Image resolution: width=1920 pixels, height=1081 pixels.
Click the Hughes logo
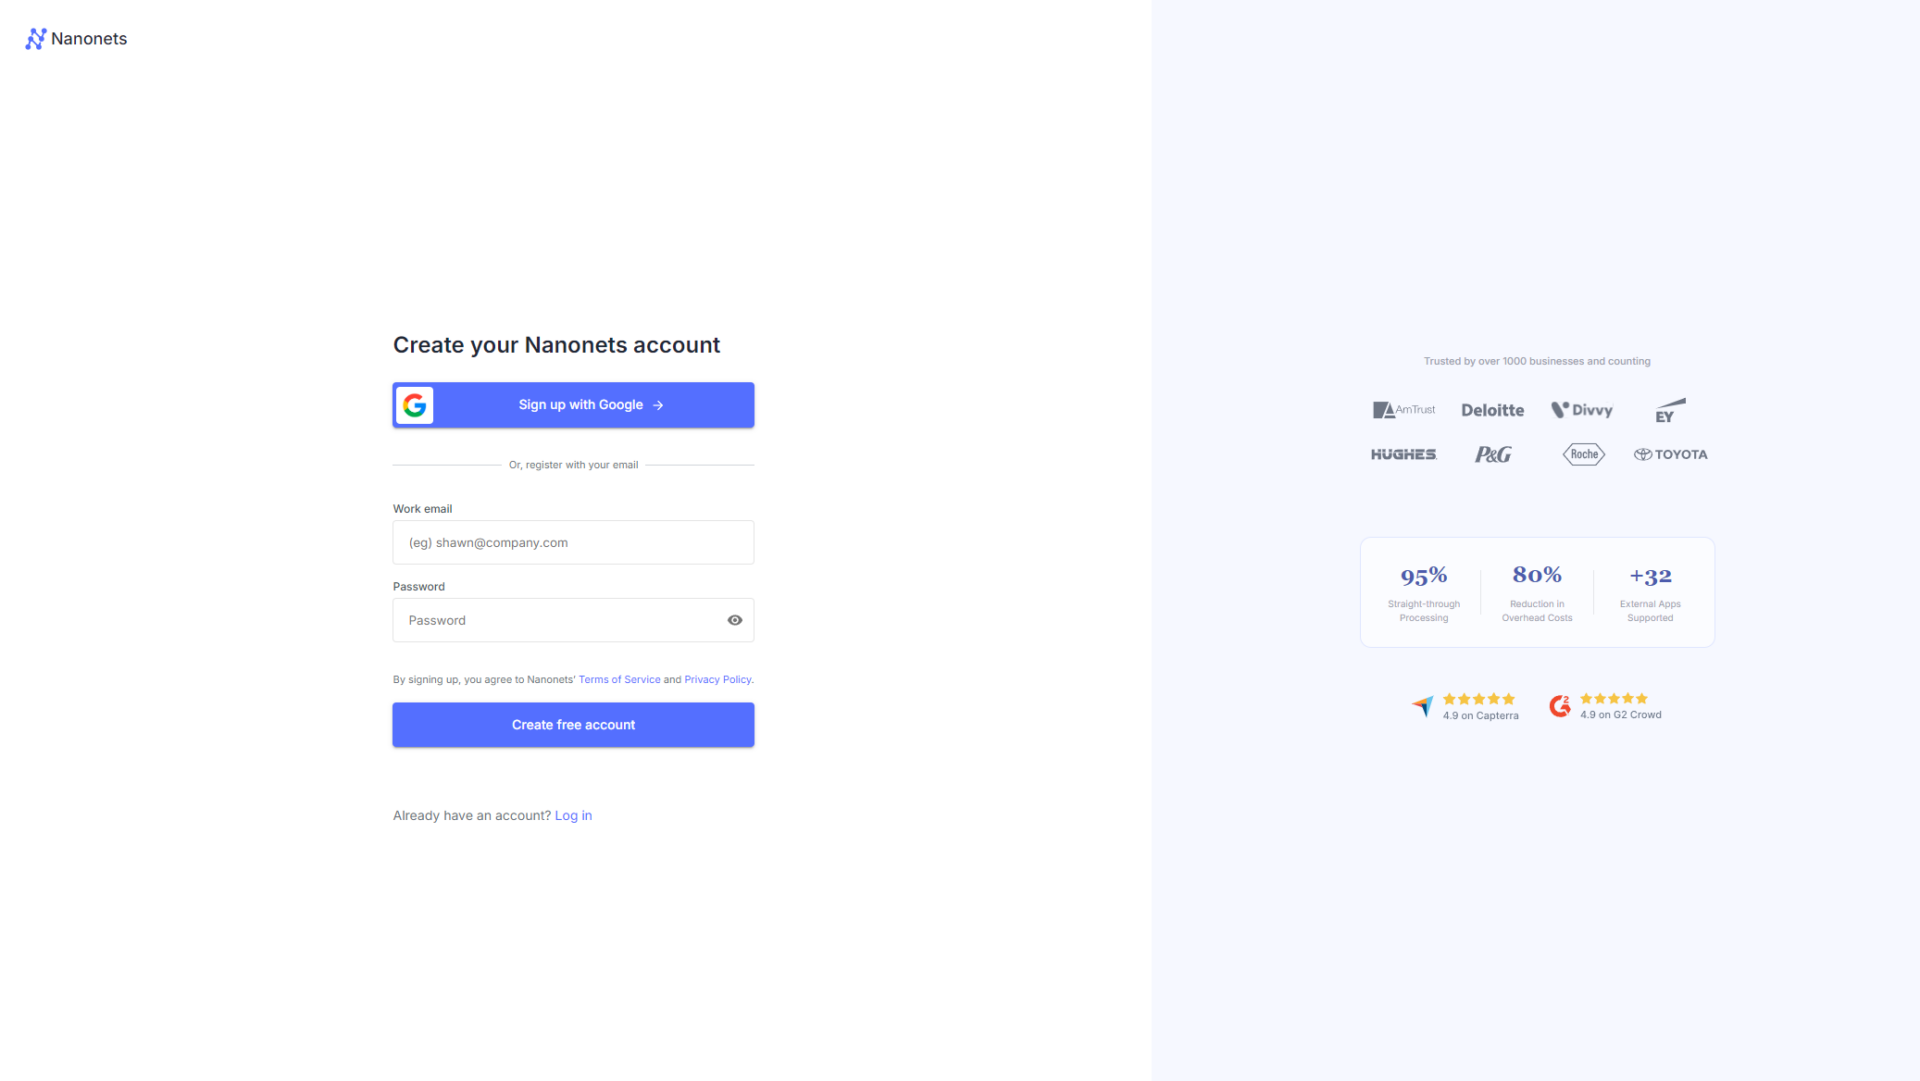click(x=1403, y=454)
